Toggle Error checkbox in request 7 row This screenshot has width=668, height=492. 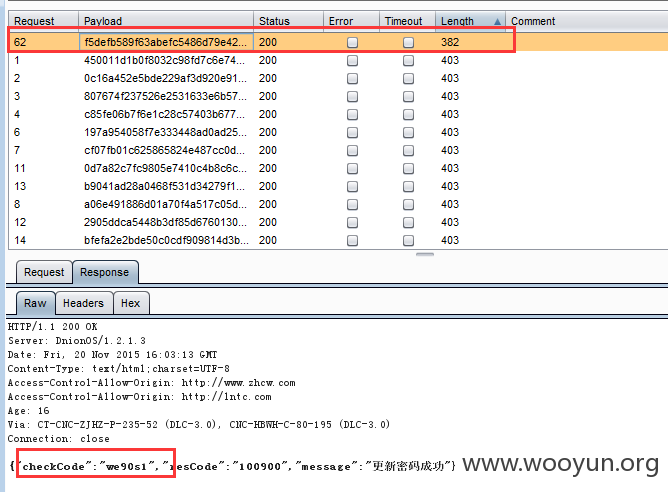(352, 150)
